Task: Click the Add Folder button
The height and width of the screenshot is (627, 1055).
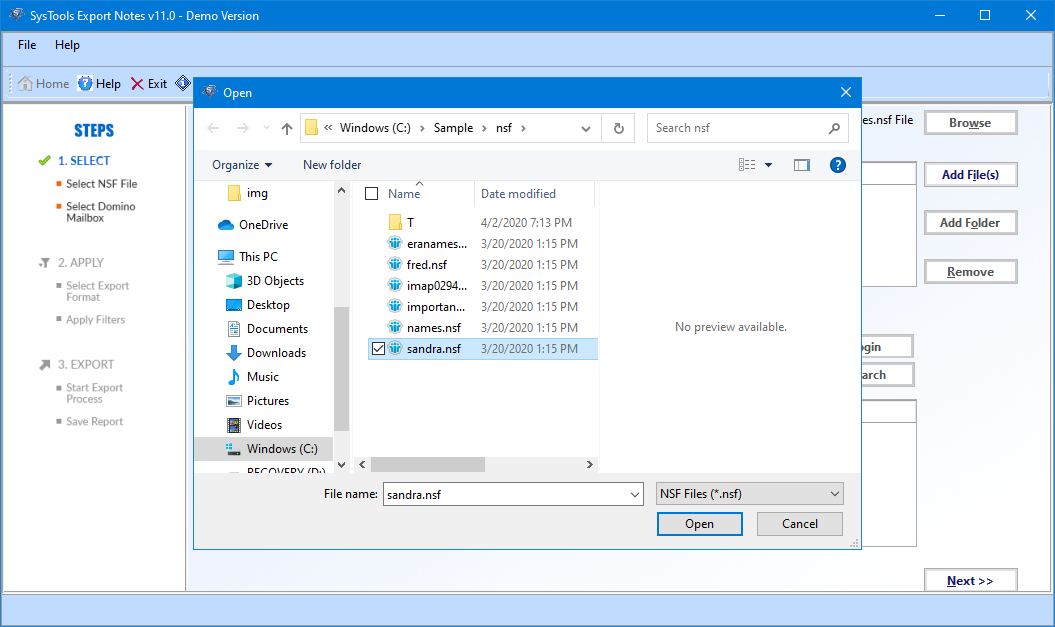Action: tap(970, 223)
